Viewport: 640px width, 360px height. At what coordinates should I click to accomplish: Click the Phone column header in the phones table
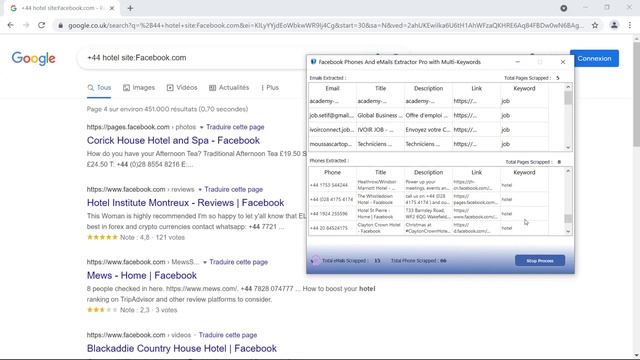[332, 172]
